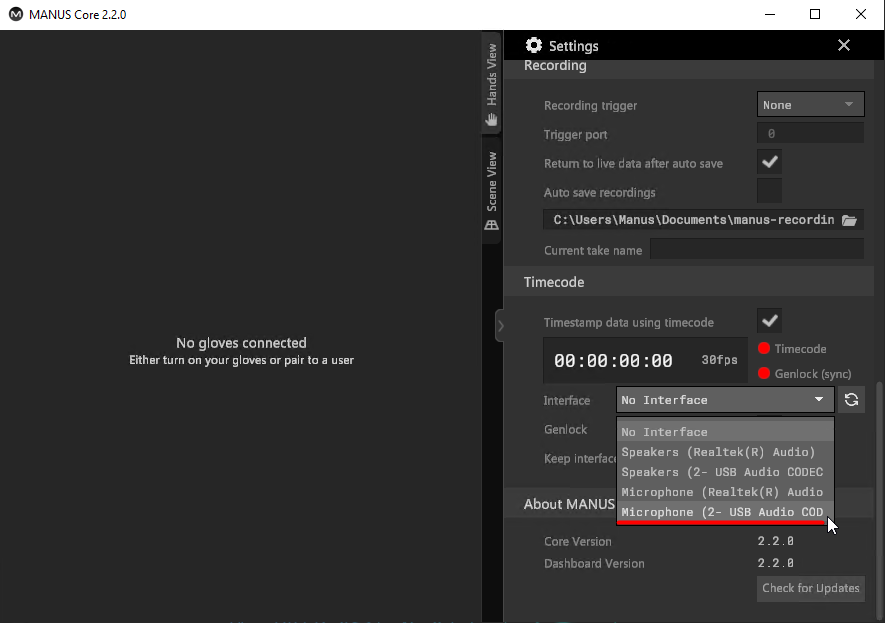The height and width of the screenshot is (623, 885).
Task: Switch to the Hands View tab
Action: [x=491, y=80]
